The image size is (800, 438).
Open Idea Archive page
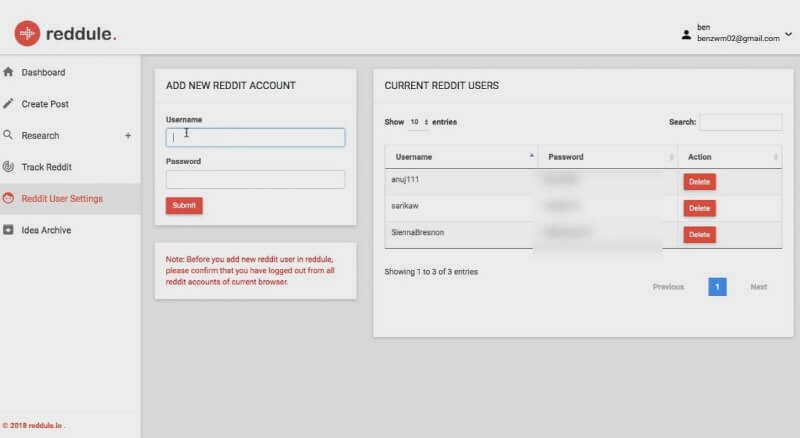point(46,230)
